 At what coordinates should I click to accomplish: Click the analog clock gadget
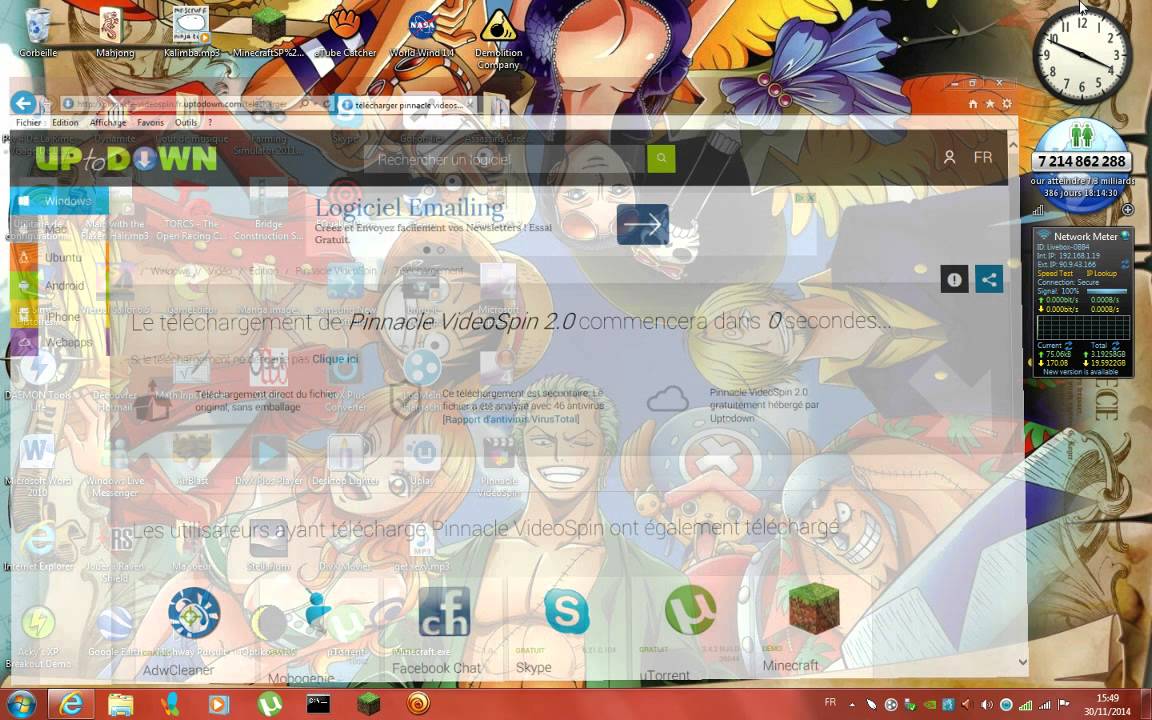(x=1082, y=56)
